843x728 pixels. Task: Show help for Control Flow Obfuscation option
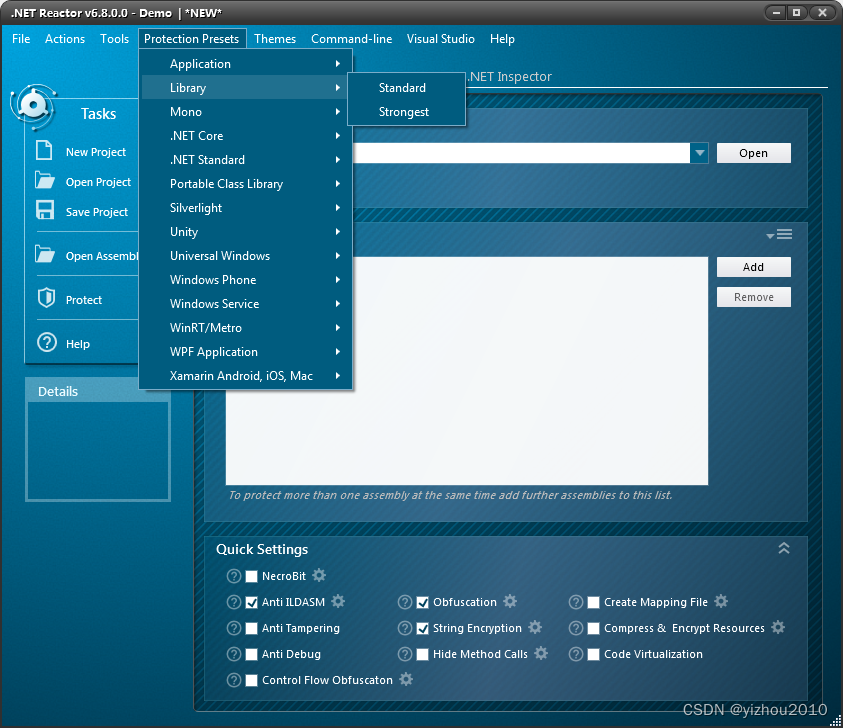234,680
